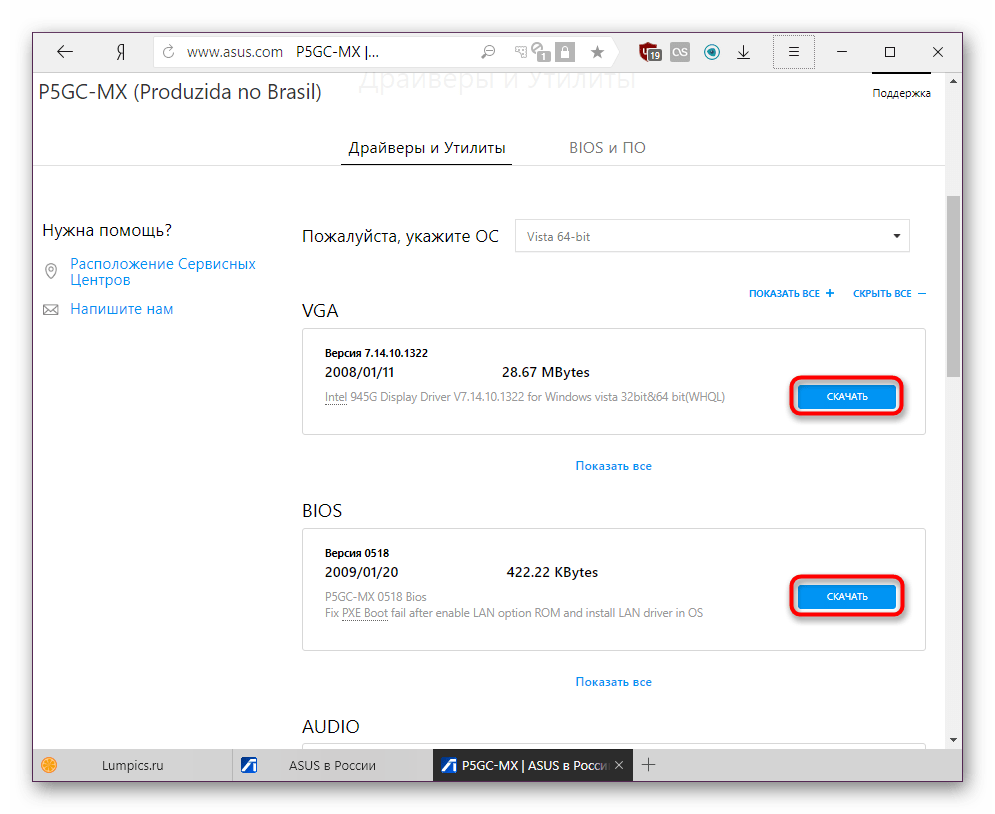This screenshot has height=814, width=995.
Task: Click the red shield extension icon
Action: click(650, 52)
